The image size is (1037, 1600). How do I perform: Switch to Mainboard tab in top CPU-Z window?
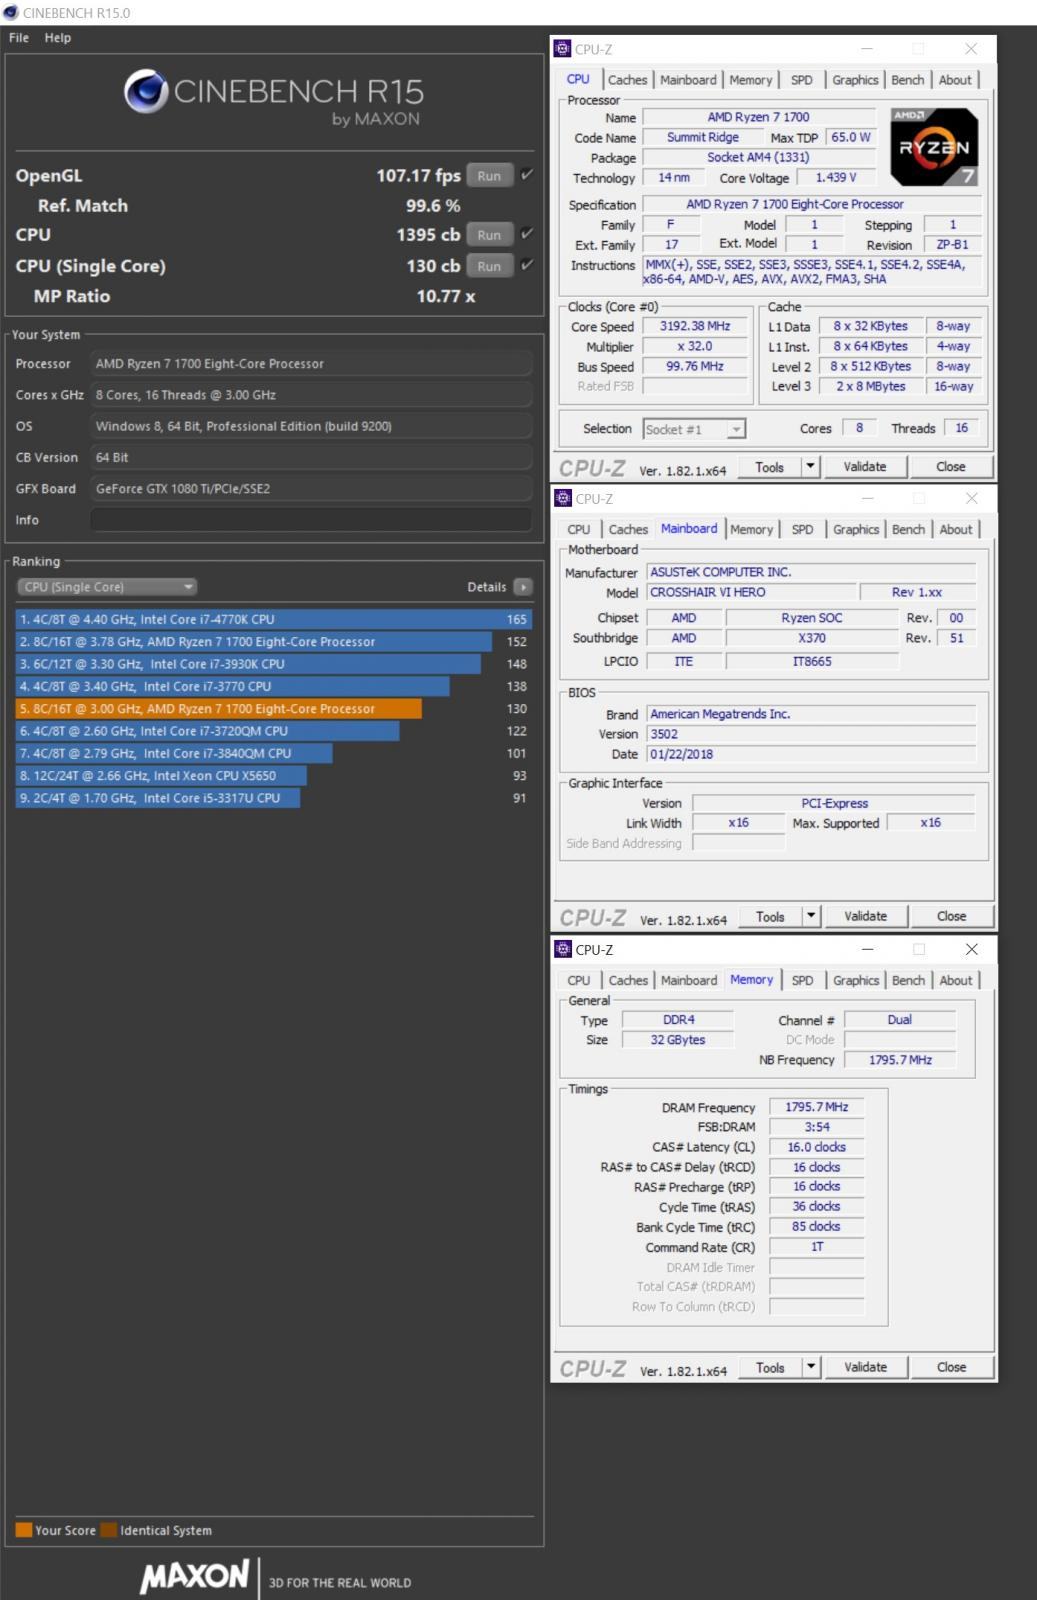tap(688, 80)
